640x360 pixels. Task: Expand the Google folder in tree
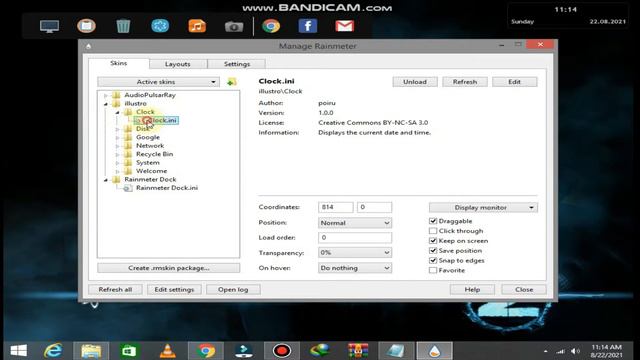point(118,138)
